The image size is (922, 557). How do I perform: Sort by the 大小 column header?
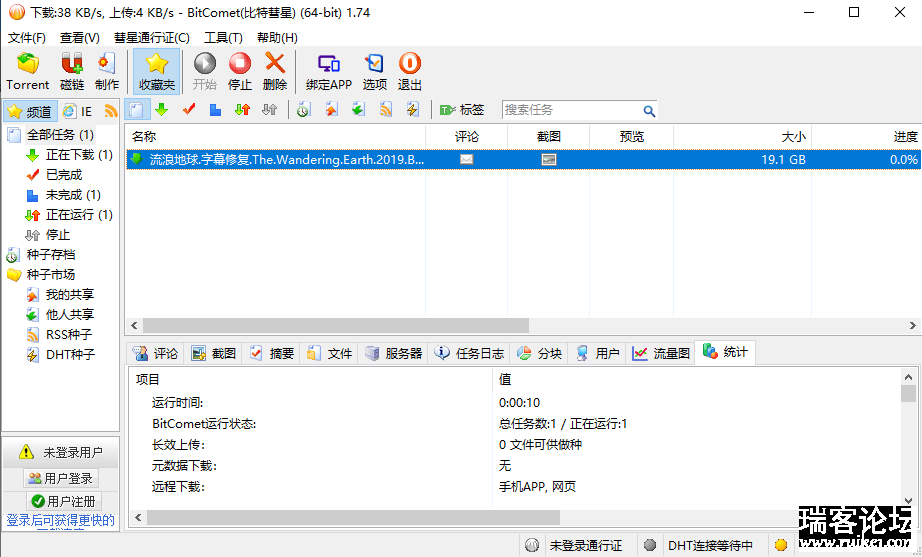click(x=742, y=137)
